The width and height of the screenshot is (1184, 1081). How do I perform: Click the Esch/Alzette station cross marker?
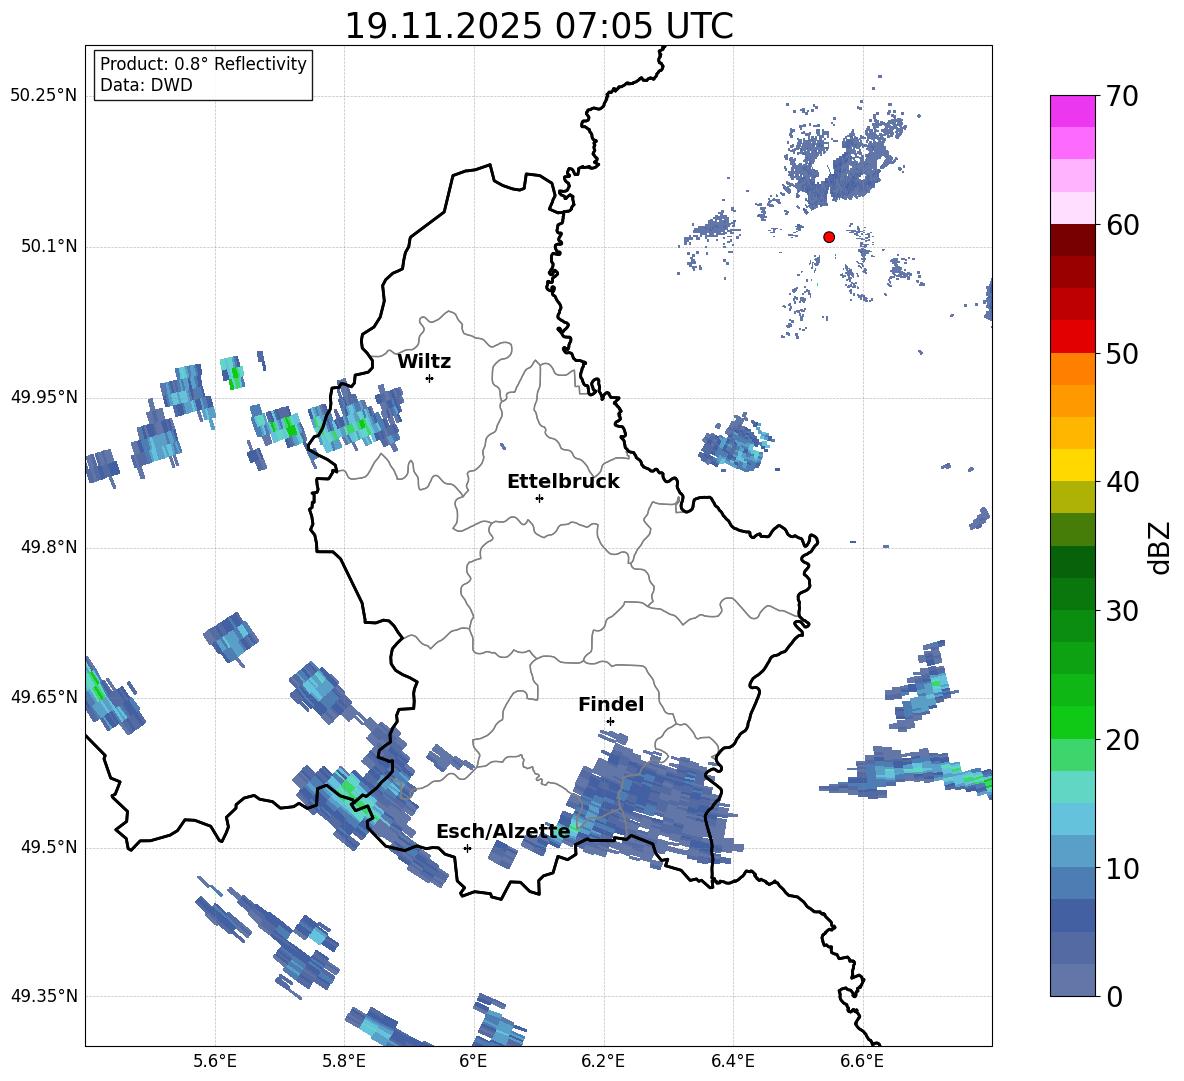[x=467, y=848]
